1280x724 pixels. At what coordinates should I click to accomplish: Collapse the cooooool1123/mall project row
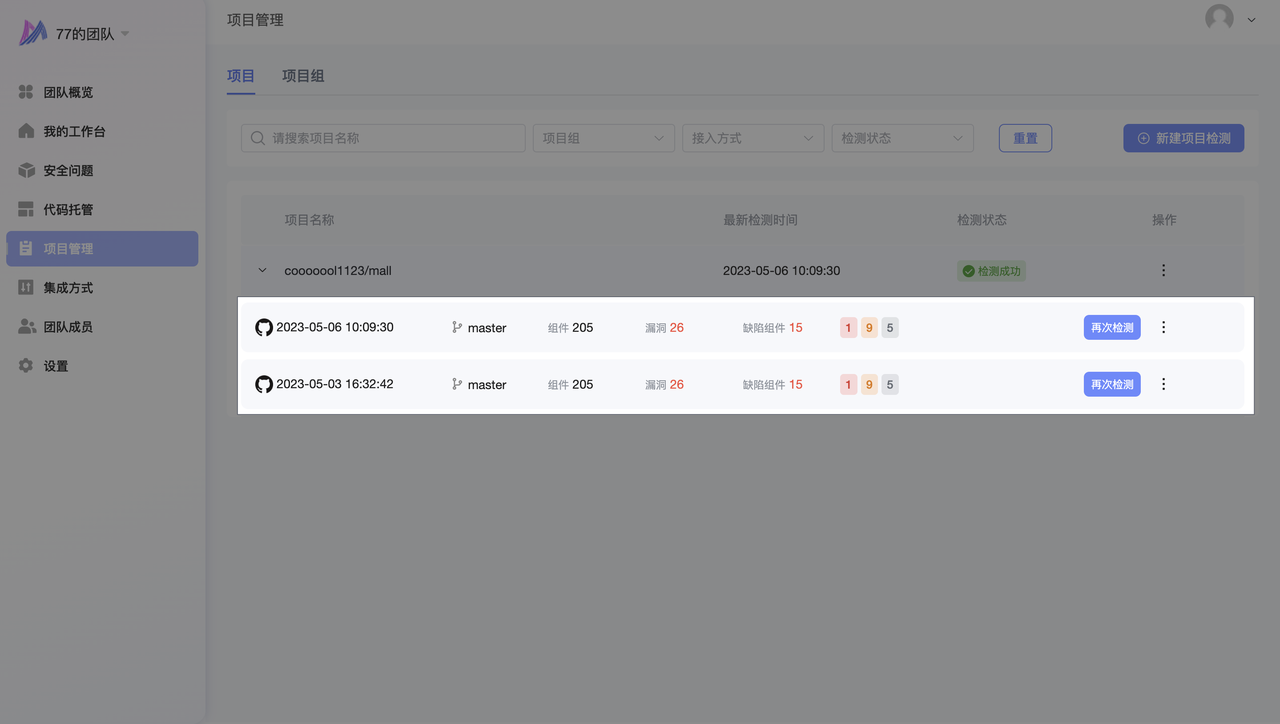point(263,270)
